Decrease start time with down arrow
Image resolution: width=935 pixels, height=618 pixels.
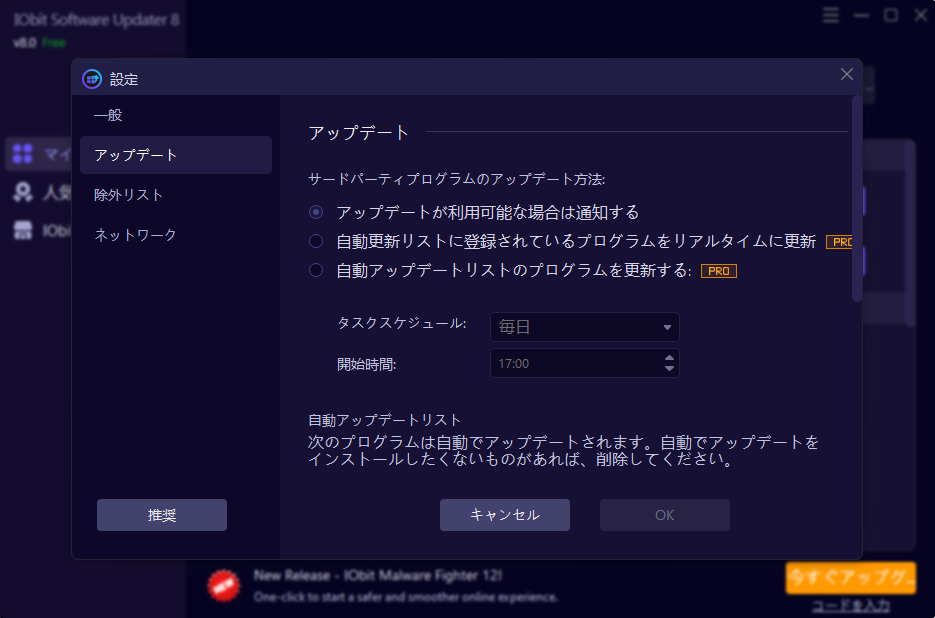(x=669, y=369)
